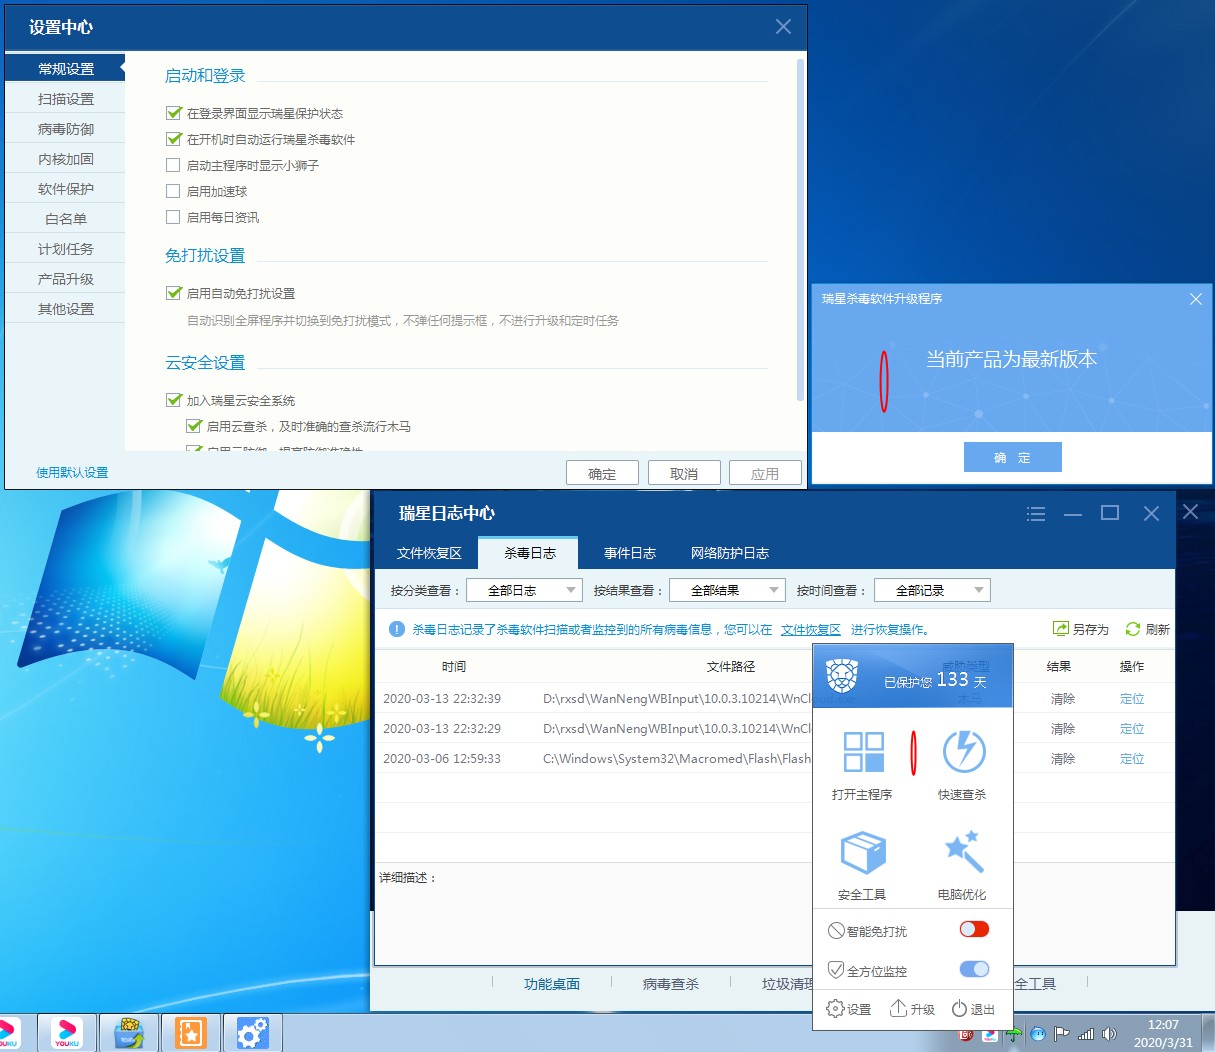
Task: Click 刷新 refresh icon in log center
Action: click(x=1133, y=629)
